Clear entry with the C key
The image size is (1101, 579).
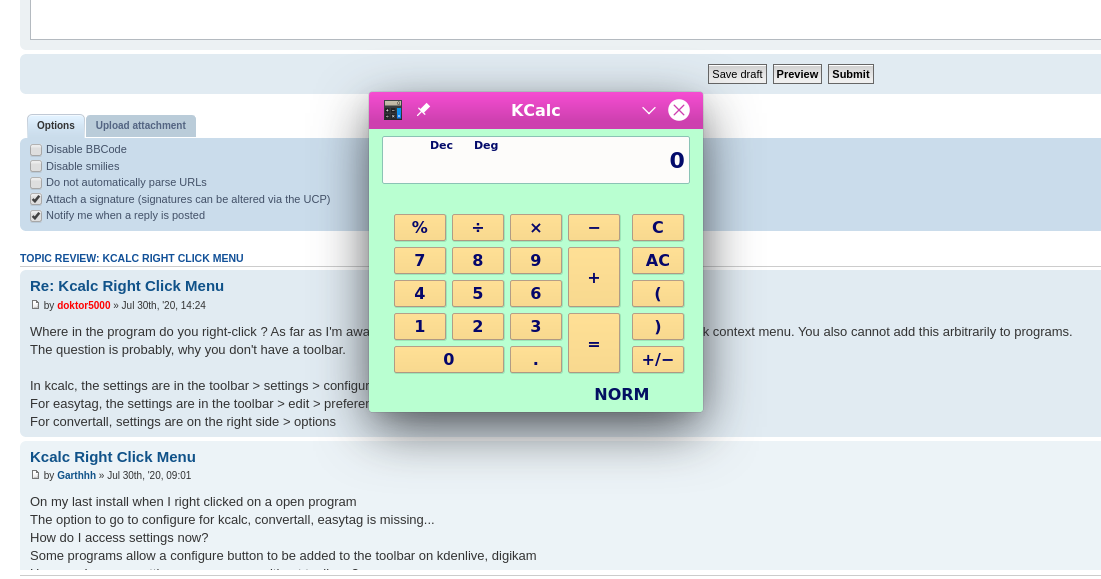(658, 227)
